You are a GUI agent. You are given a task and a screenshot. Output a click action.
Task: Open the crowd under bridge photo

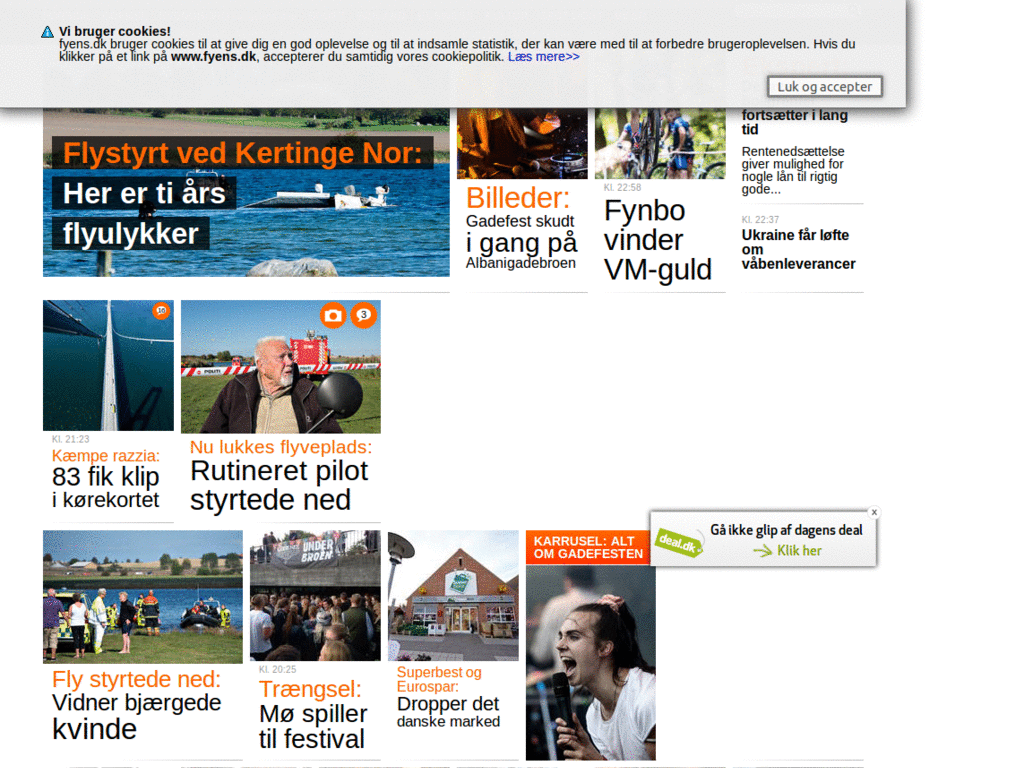click(315, 596)
